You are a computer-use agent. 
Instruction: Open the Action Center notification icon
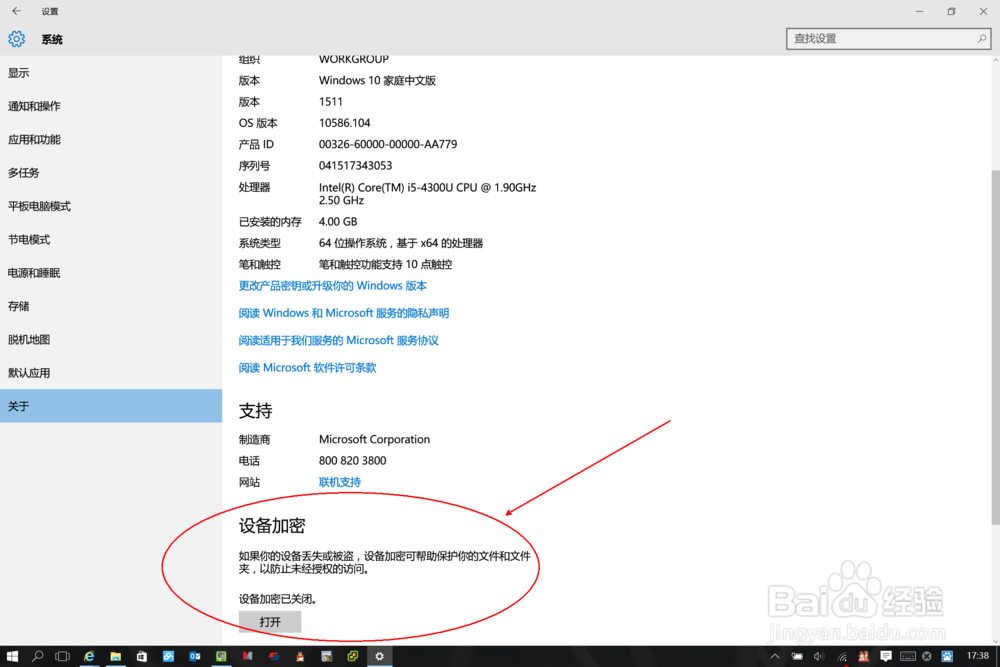click(886, 656)
